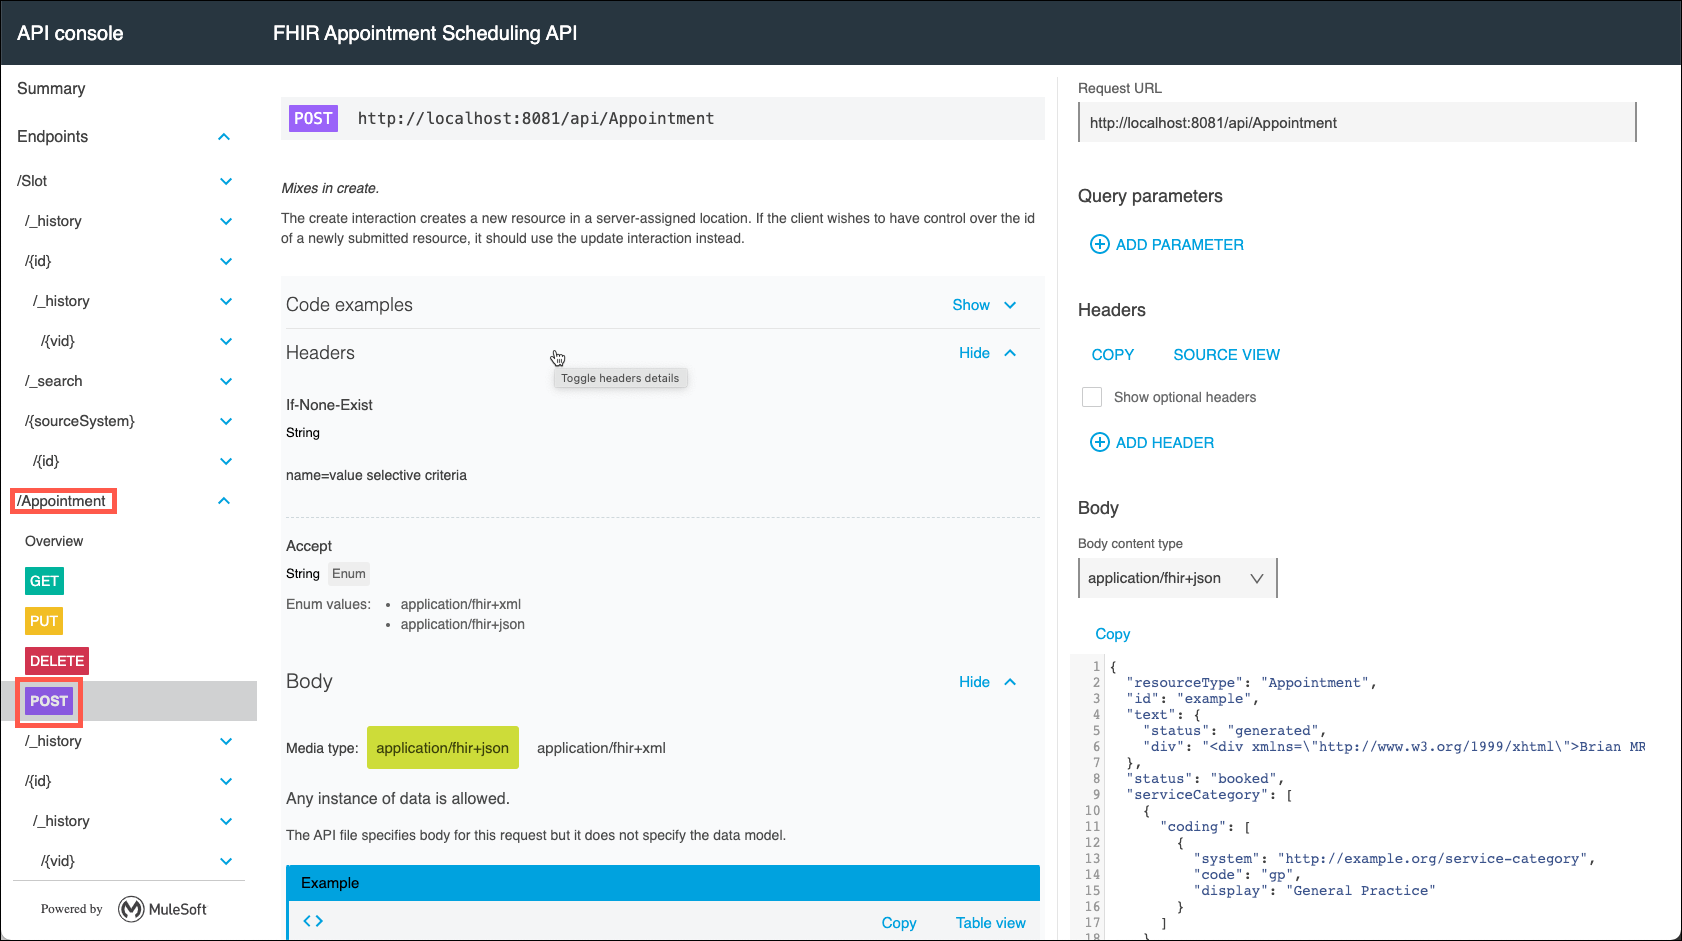Click /_search endpoint label
Viewport: 1682px width, 941px height.
54,381
